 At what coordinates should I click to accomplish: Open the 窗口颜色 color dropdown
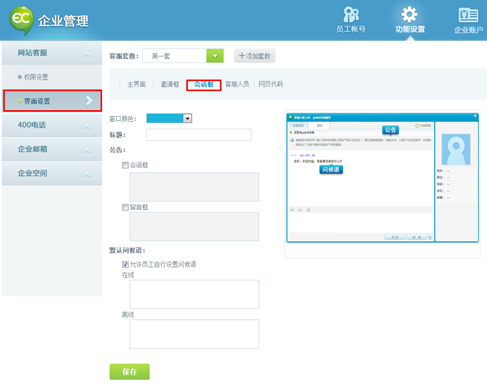point(187,118)
